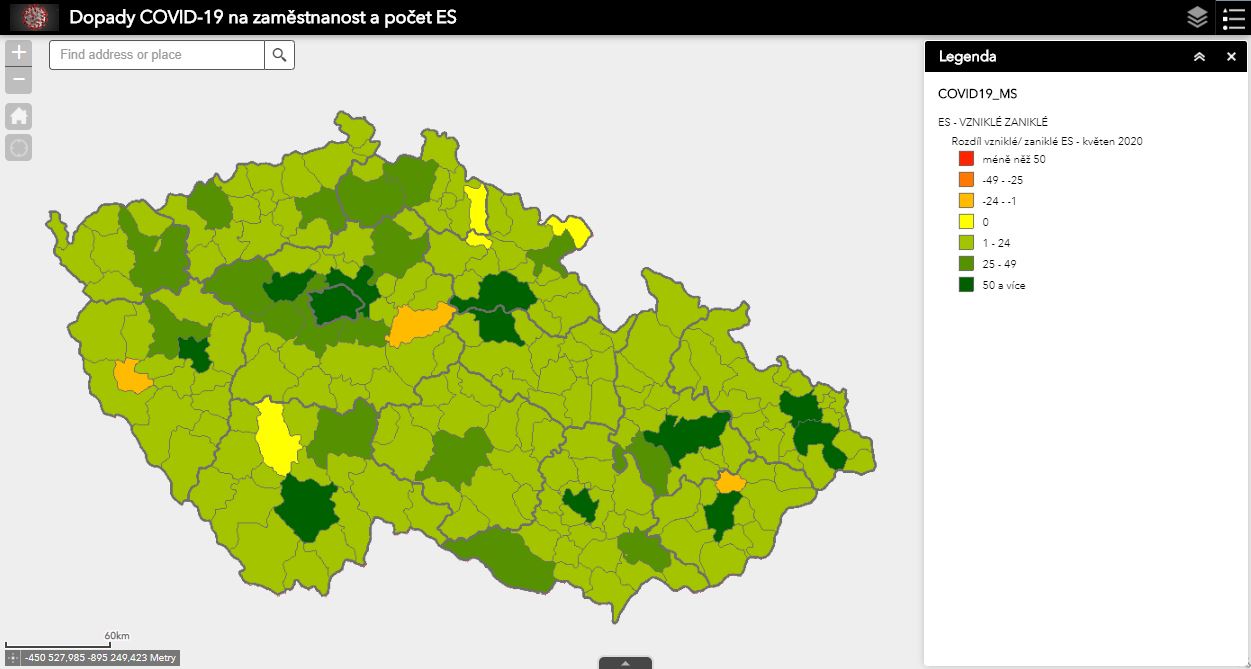The width and height of the screenshot is (1251, 669).
Task: Click the Dopady COVID-19 app title
Action: 263,17
